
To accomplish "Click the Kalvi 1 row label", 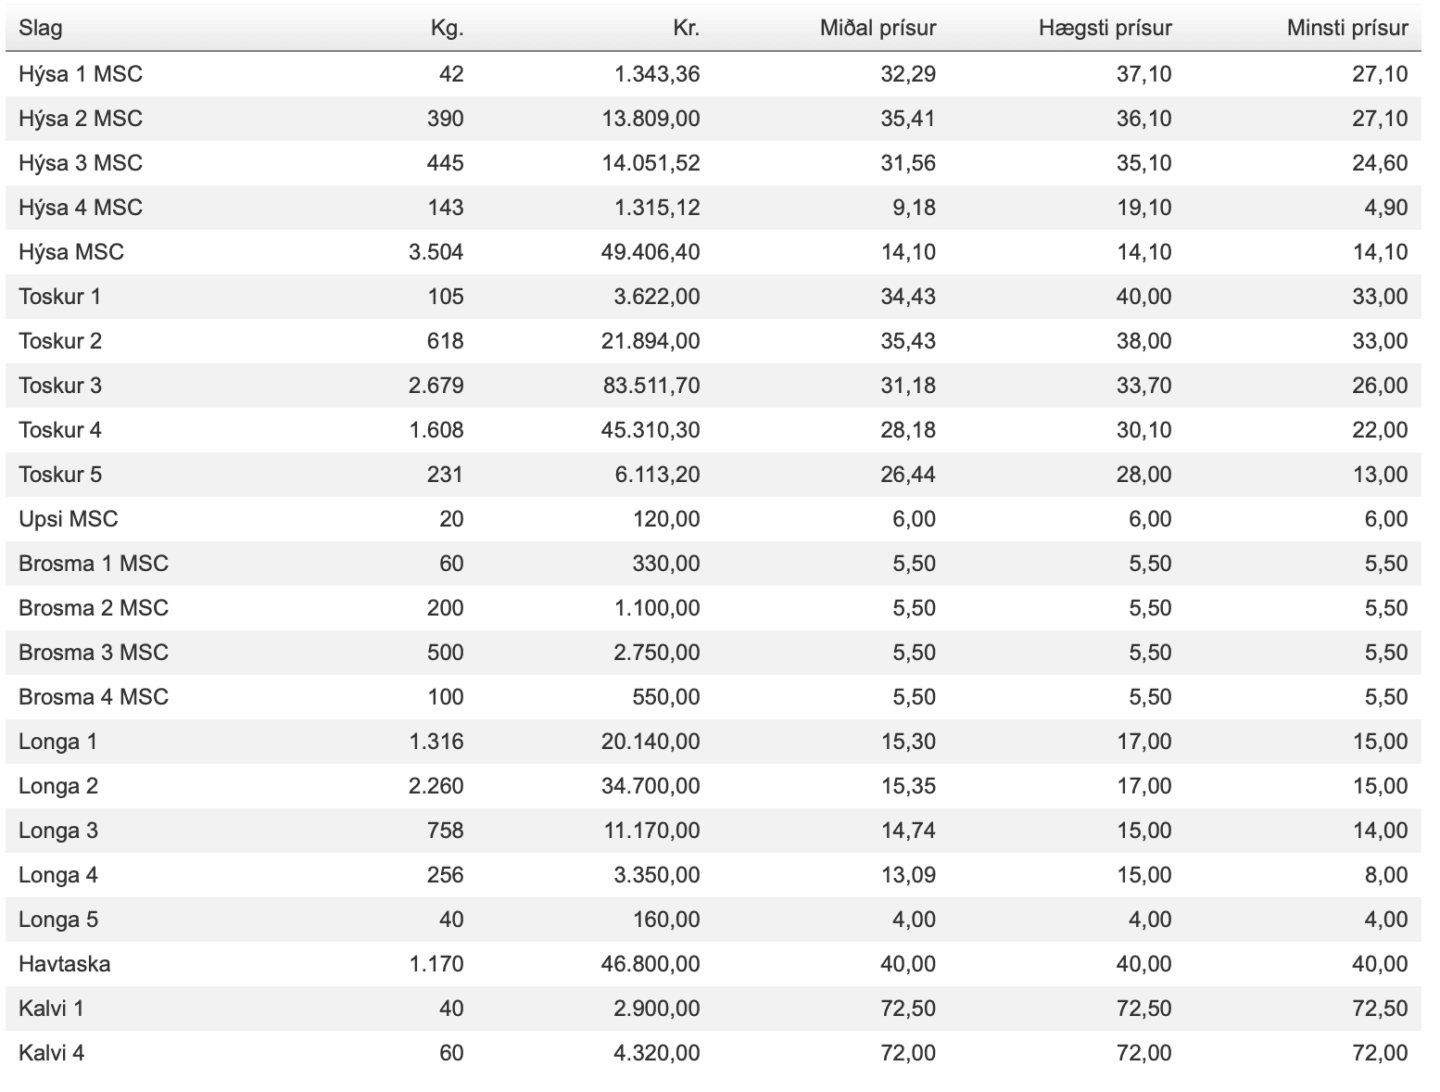I will click(x=51, y=1009).
